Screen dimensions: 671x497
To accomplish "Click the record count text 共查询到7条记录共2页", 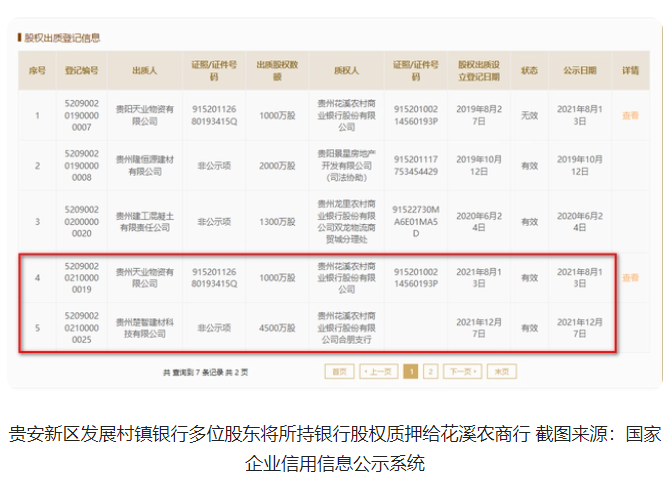I will [205, 372].
